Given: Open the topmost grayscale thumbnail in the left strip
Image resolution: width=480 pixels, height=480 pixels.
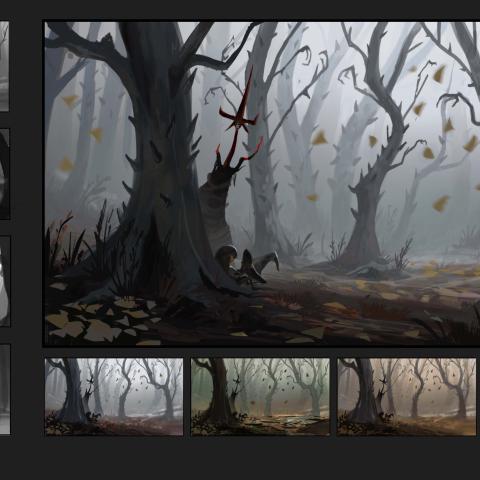Looking at the screenshot, I should 4,66.
